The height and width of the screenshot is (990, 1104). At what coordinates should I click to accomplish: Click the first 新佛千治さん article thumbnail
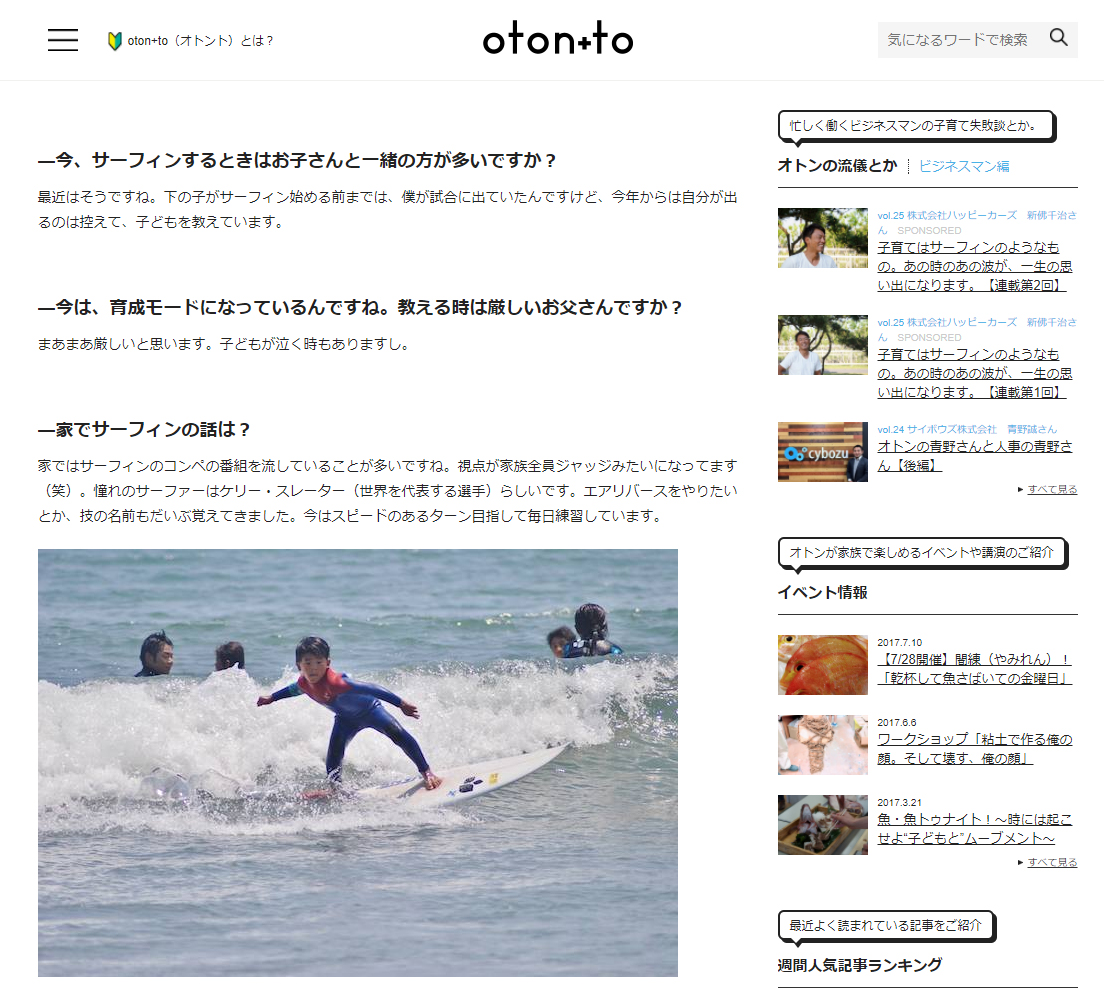(822, 238)
